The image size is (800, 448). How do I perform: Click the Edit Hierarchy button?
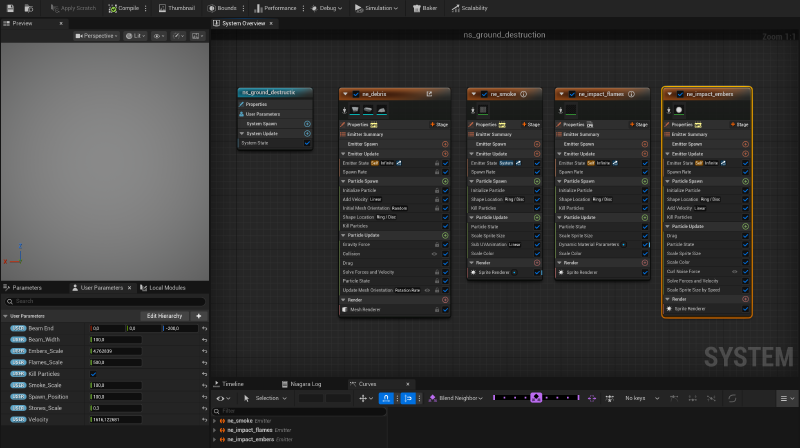pos(165,316)
